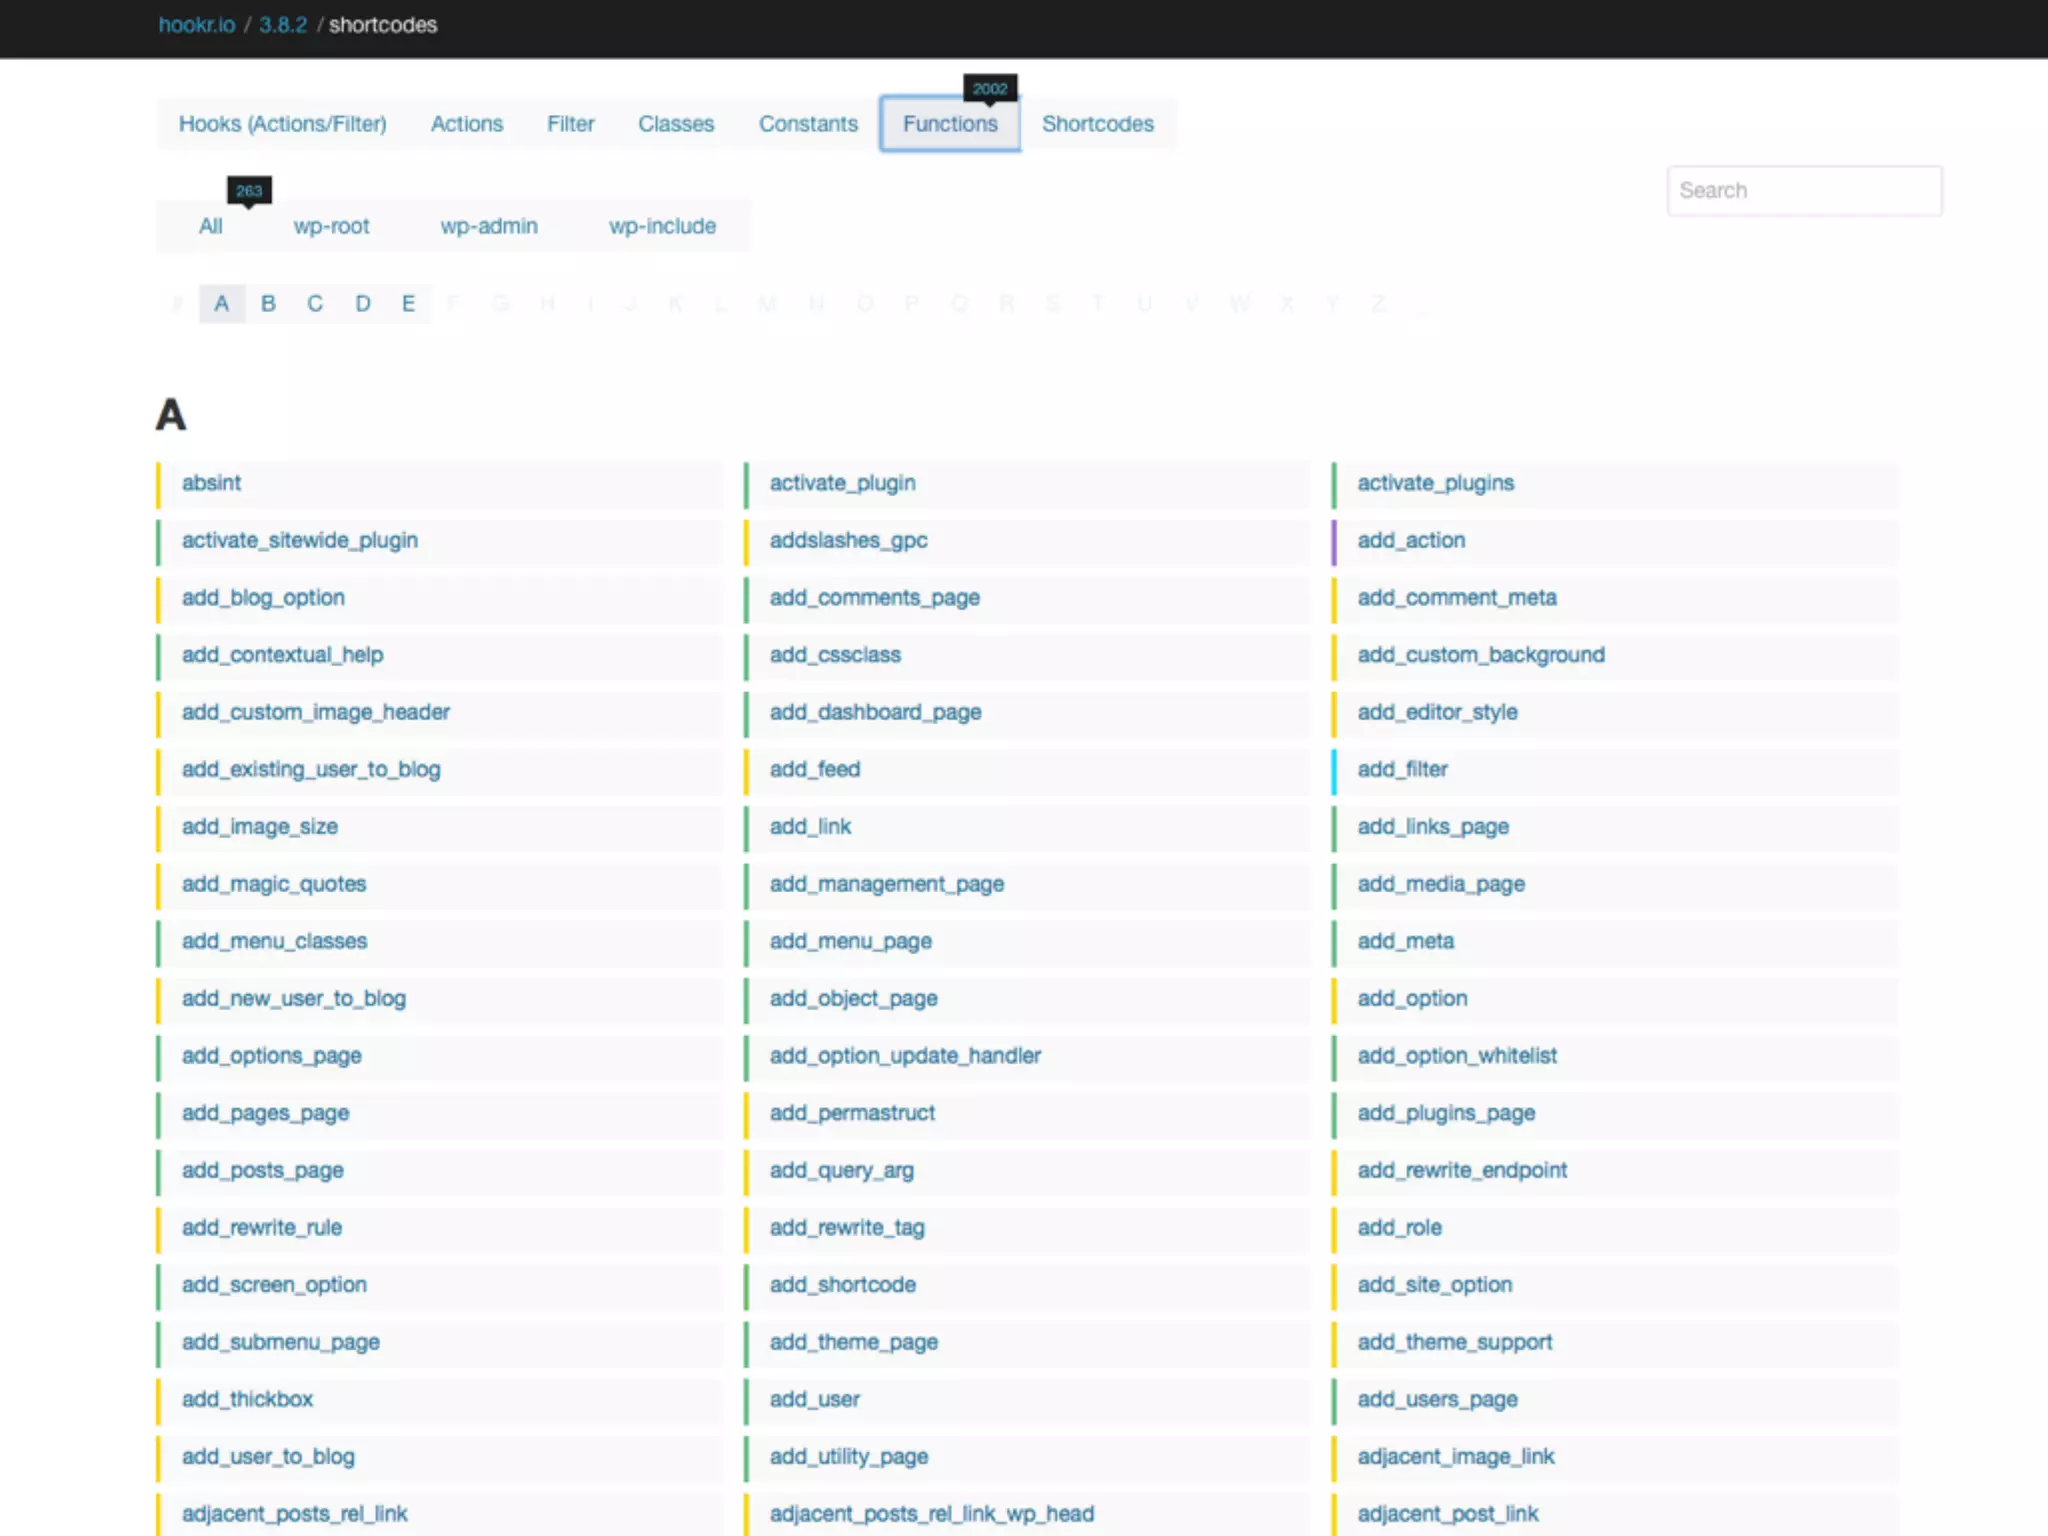Open the 3.8.2 version breadcrumb

tap(283, 25)
